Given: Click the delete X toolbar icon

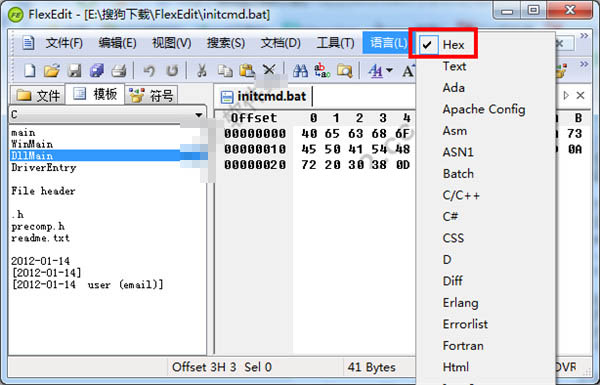Looking at the screenshot, I should (269, 70).
